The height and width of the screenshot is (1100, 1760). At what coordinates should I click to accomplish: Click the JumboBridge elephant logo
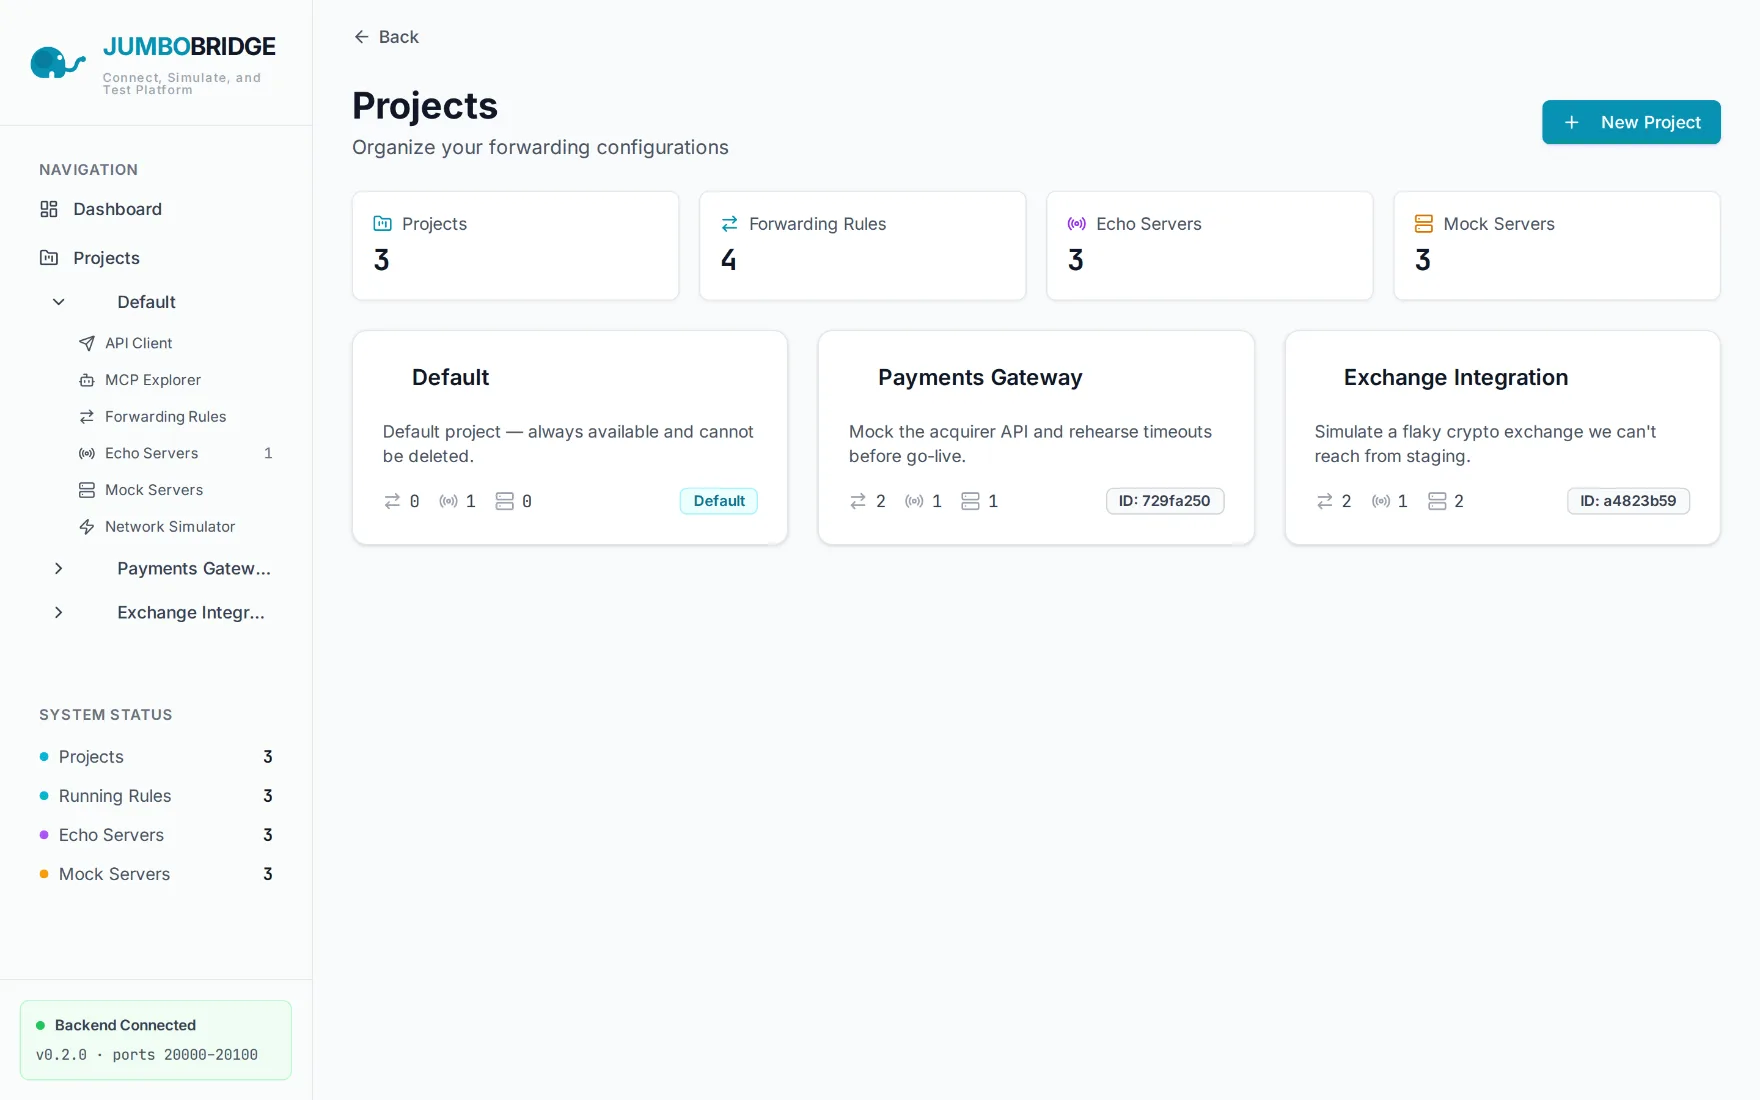57,63
